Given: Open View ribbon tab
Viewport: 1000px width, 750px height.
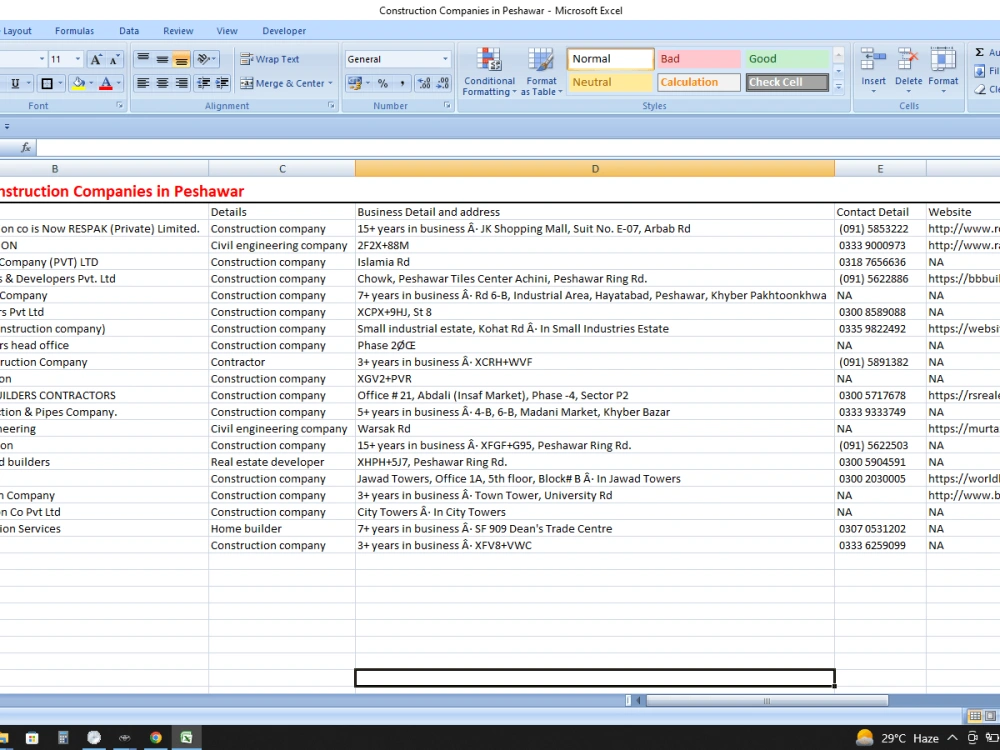Looking at the screenshot, I should 226,31.
